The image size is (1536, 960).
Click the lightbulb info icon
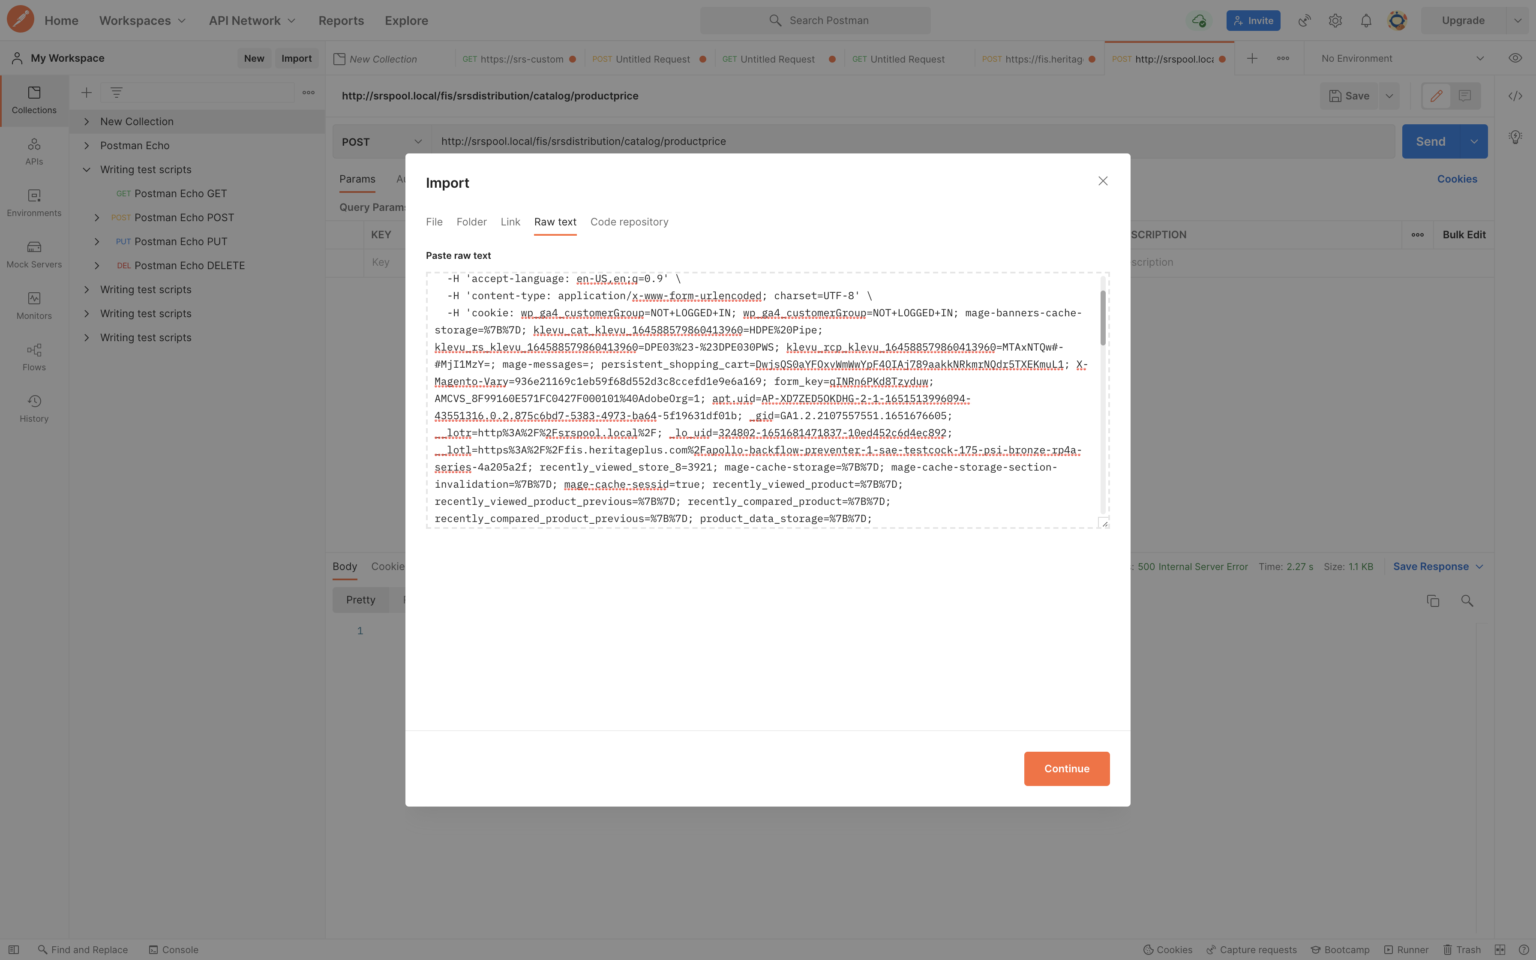pos(1515,137)
